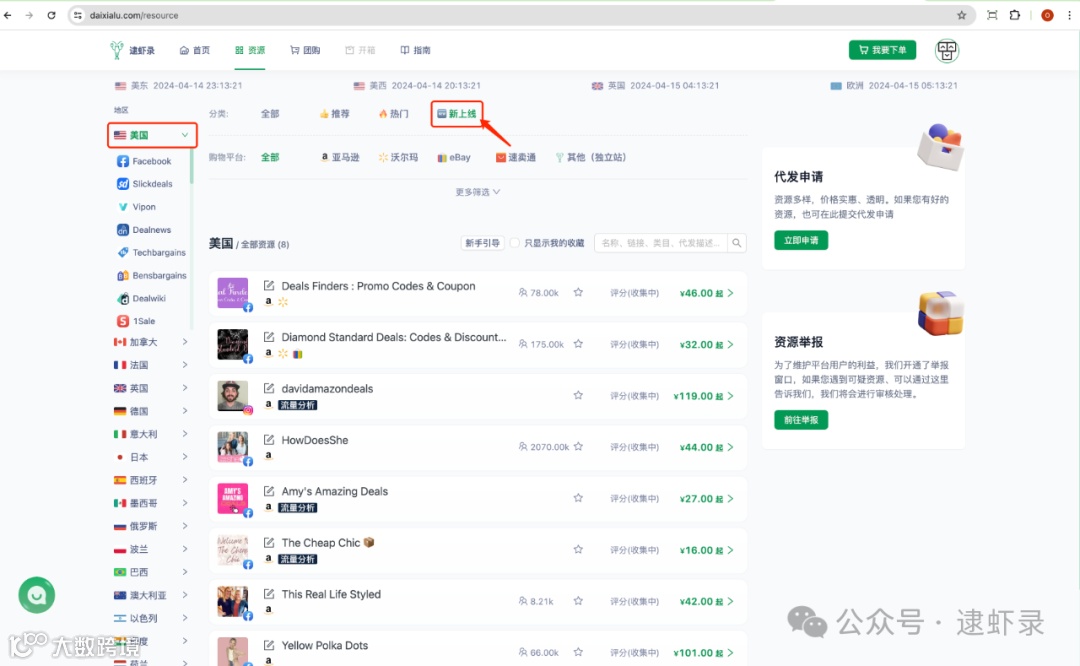
Task: Open the browser extensions puzzle icon
Action: tap(1015, 15)
